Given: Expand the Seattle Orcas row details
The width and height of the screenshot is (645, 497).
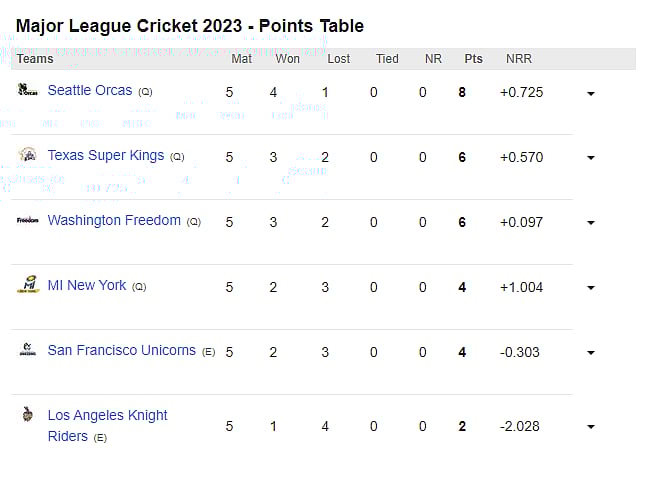Looking at the screenshot, I should click(591, 93).
